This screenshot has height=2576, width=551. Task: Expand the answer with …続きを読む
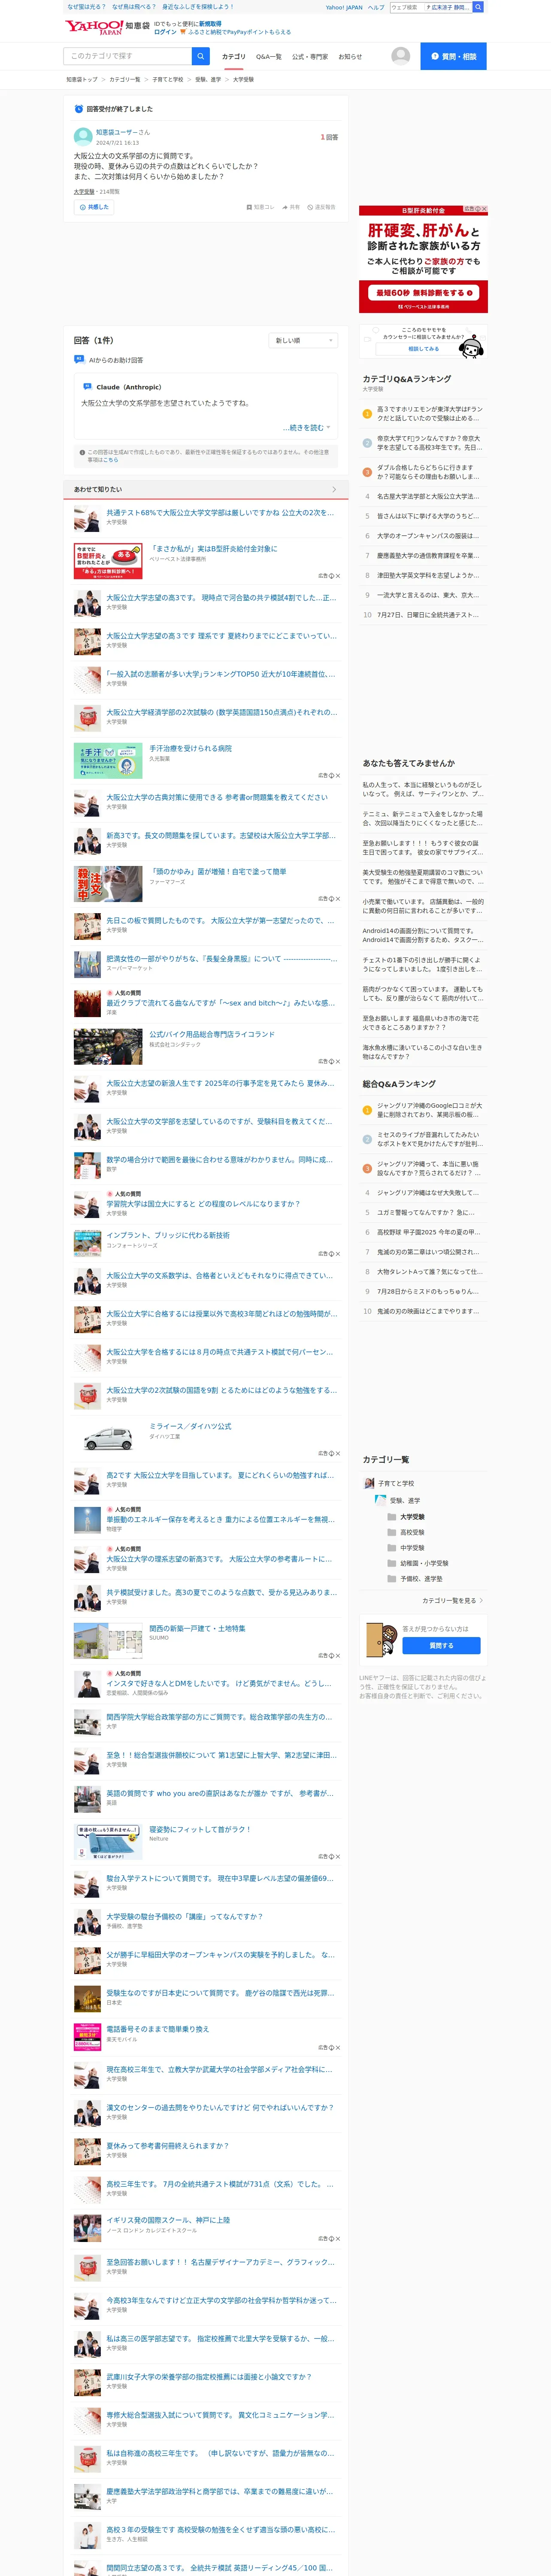point(306,428)
